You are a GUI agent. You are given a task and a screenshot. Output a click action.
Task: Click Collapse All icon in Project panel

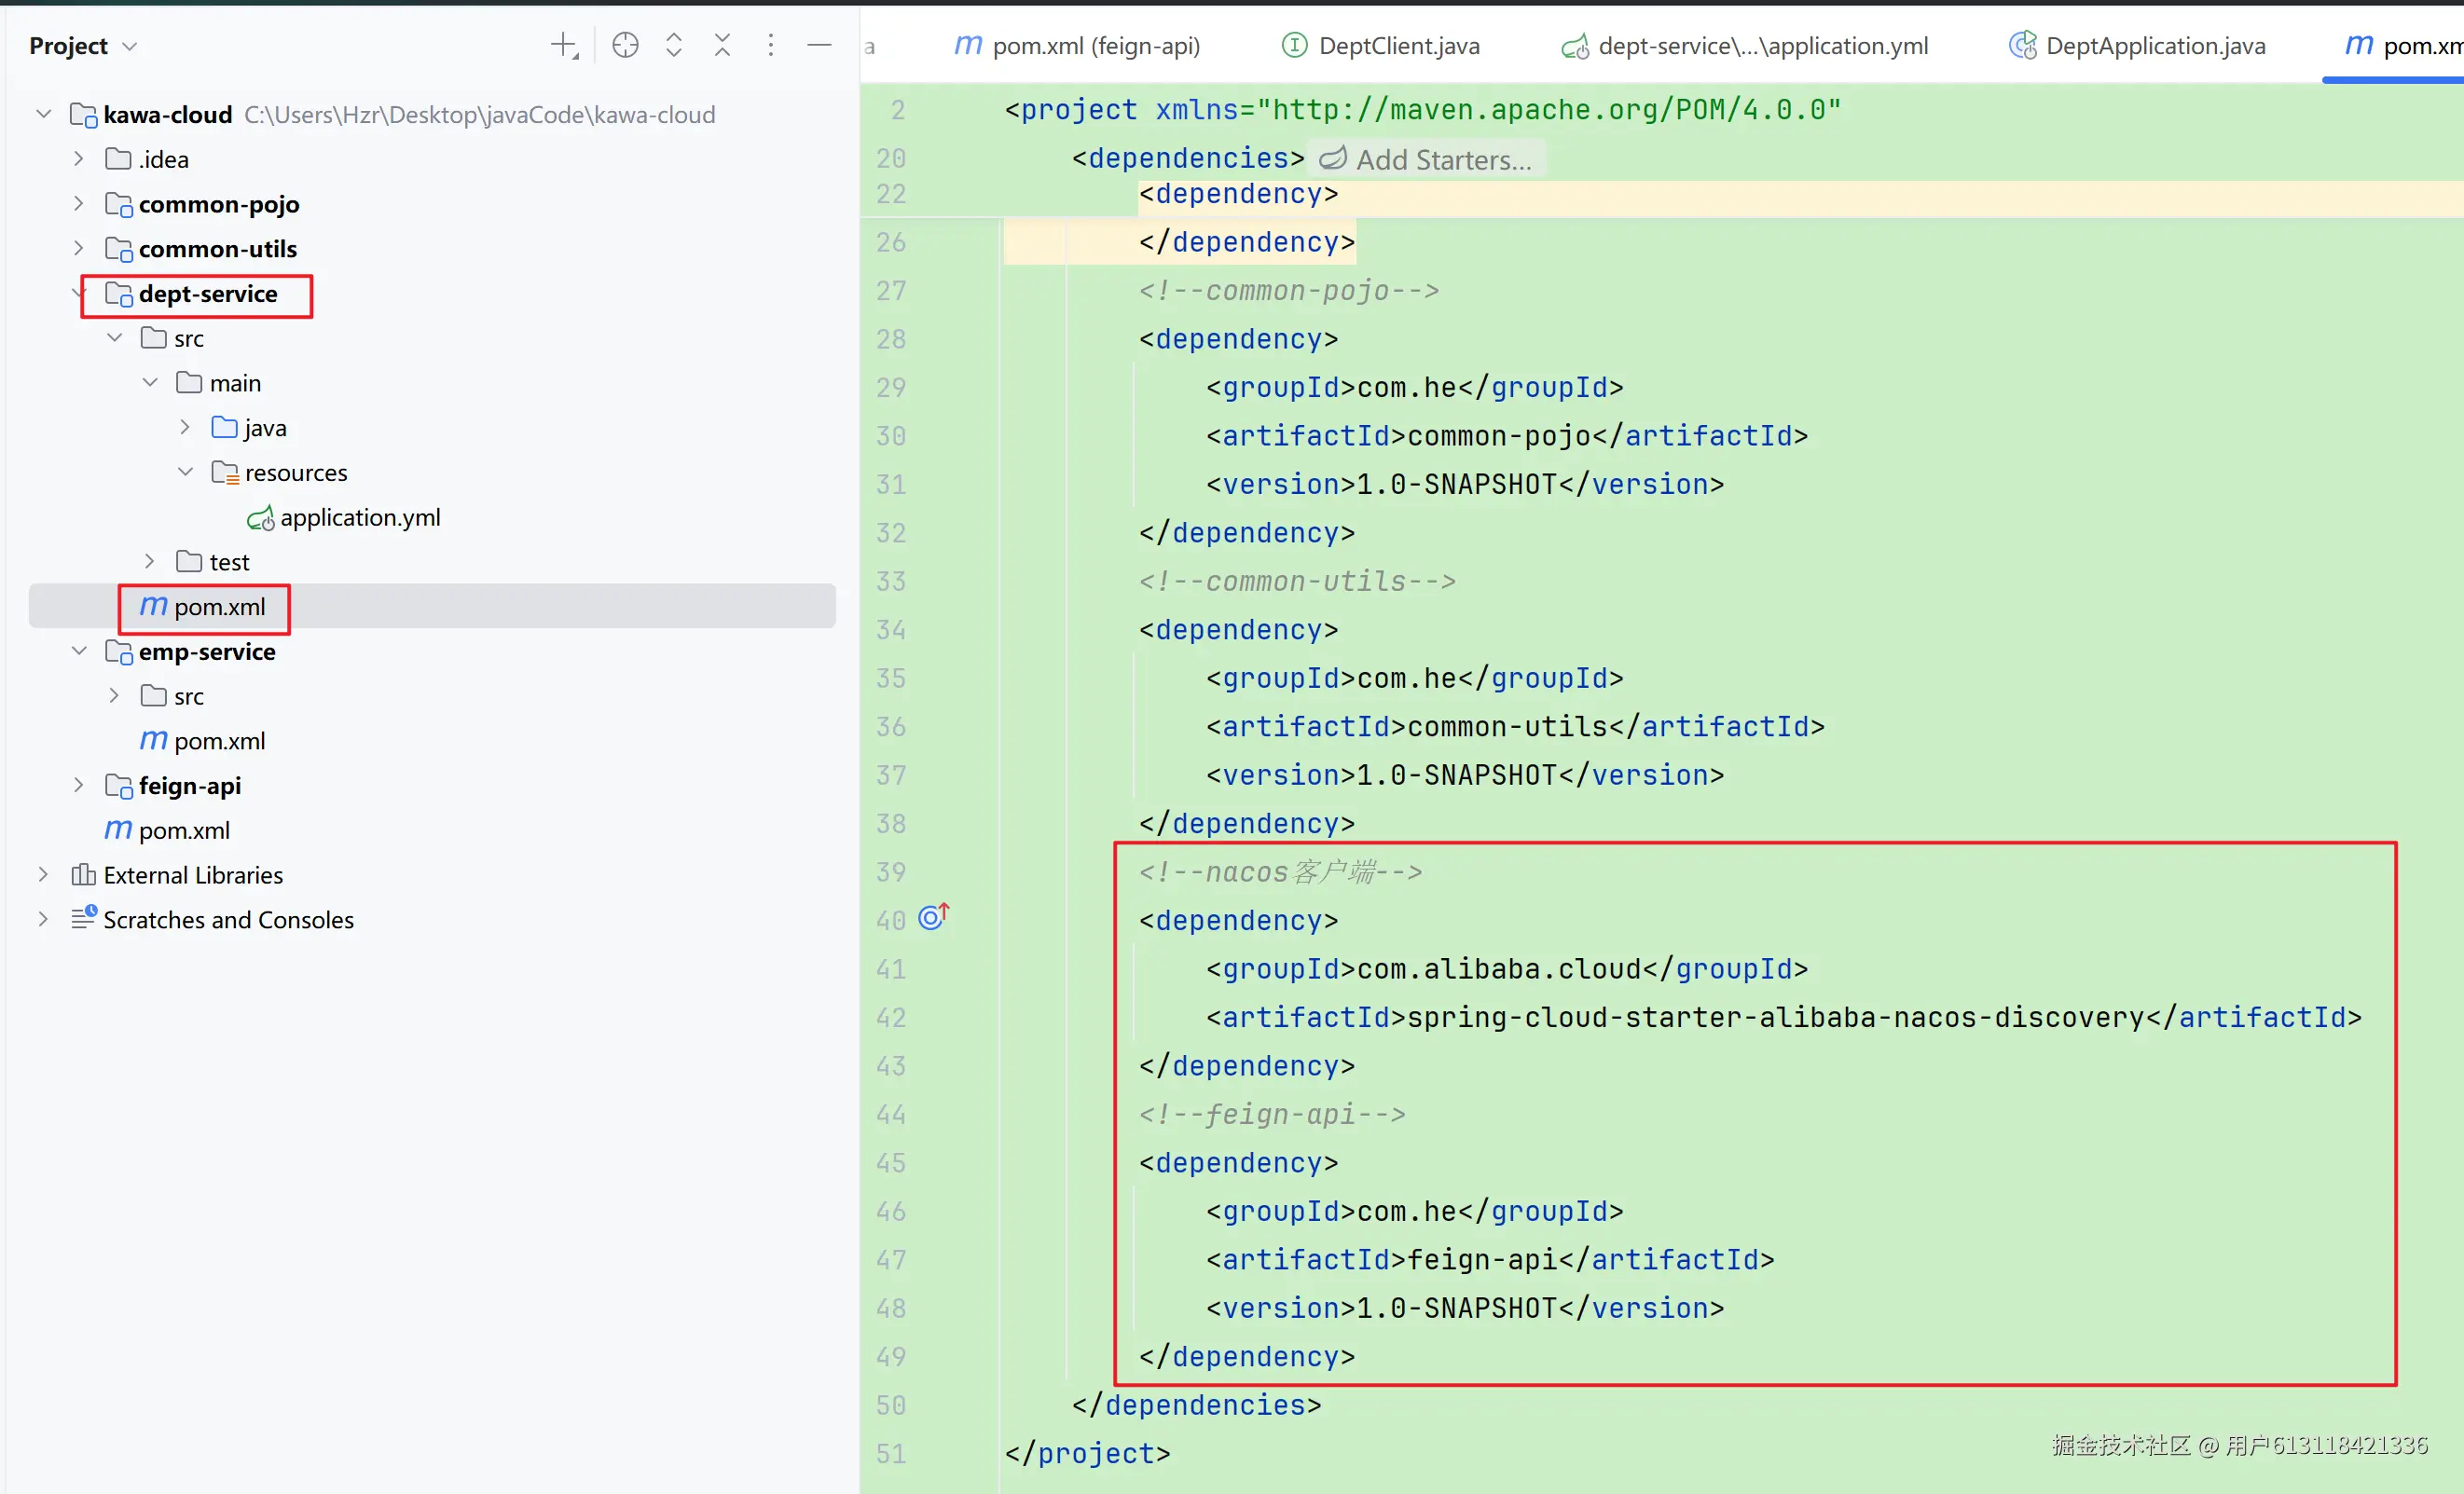[x=722, y=45]
